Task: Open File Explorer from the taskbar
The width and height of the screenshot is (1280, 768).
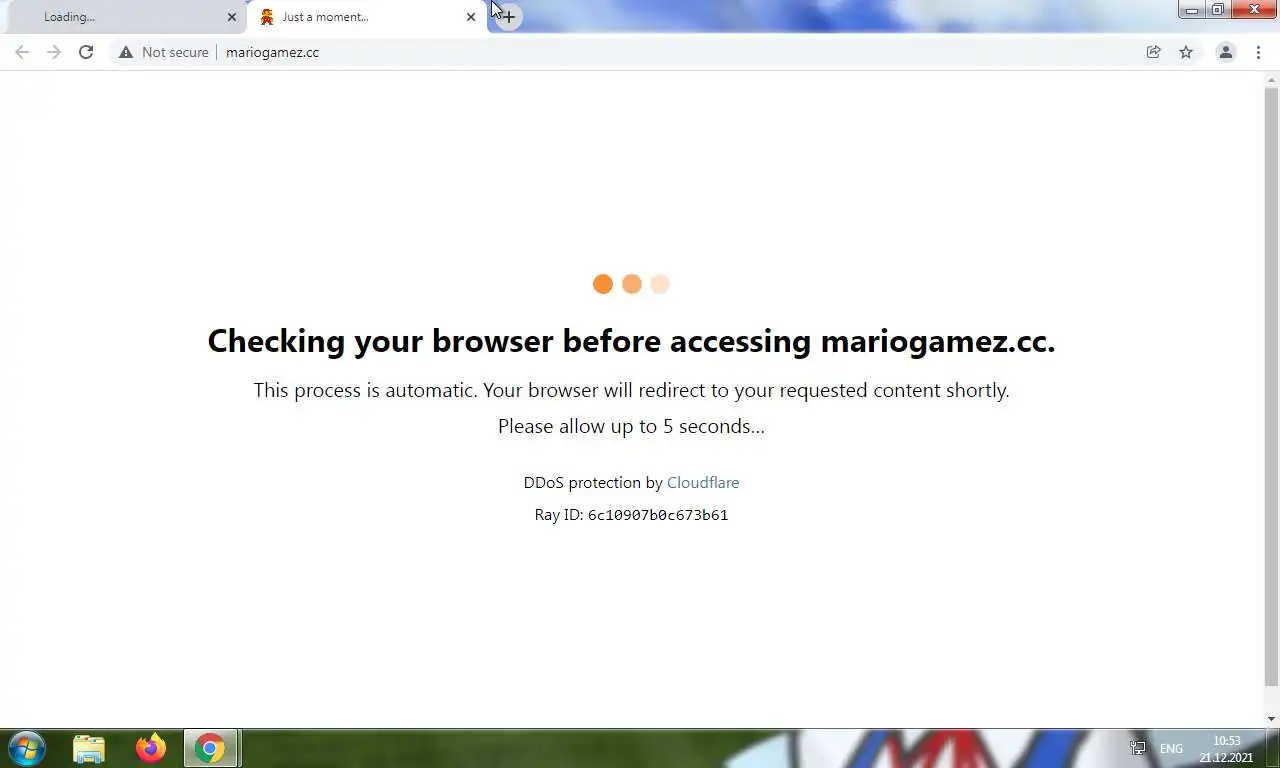Action: (89, 748)
